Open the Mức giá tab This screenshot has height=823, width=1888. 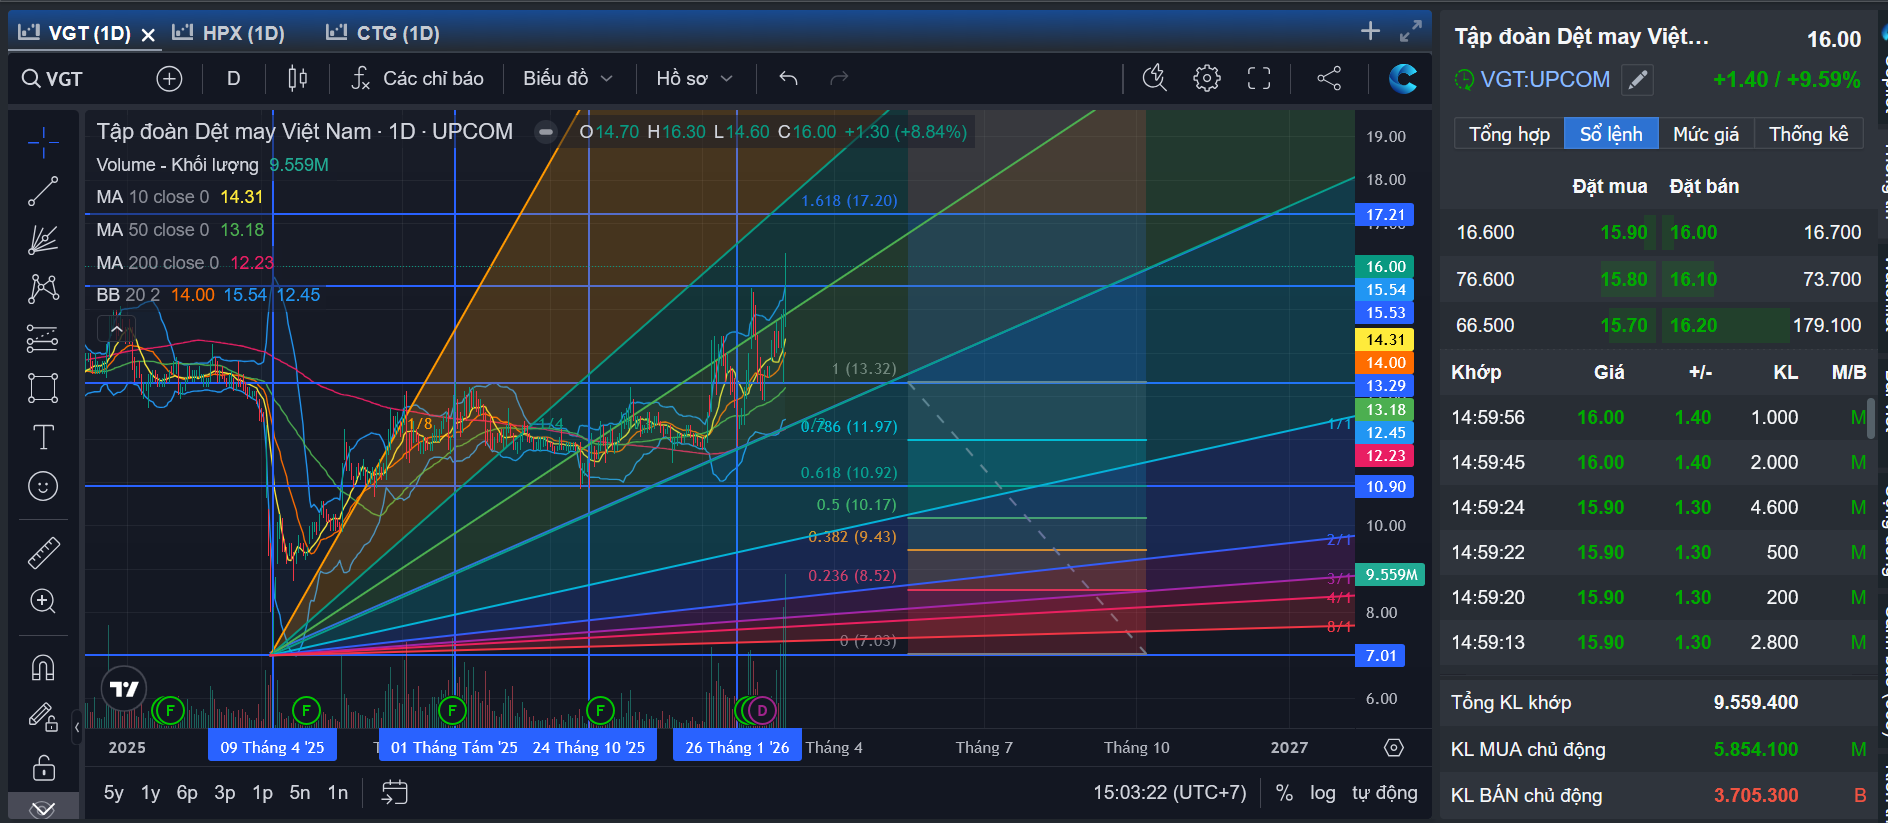[x=1706, y=134]
